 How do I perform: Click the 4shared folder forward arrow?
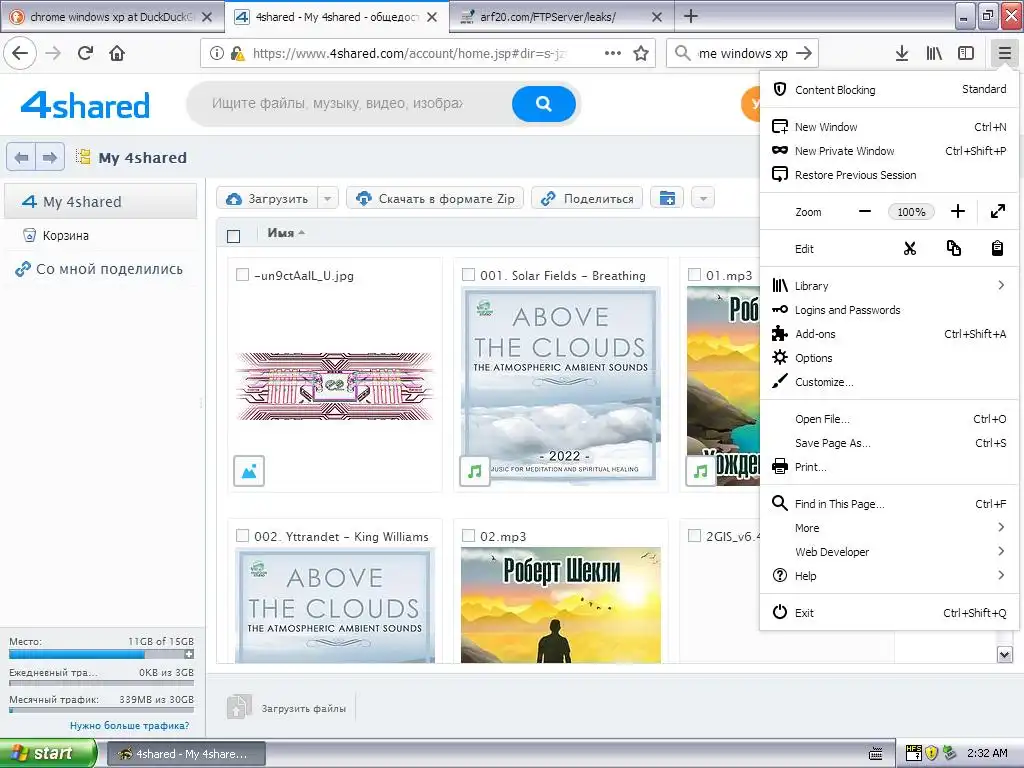[50, 157]
